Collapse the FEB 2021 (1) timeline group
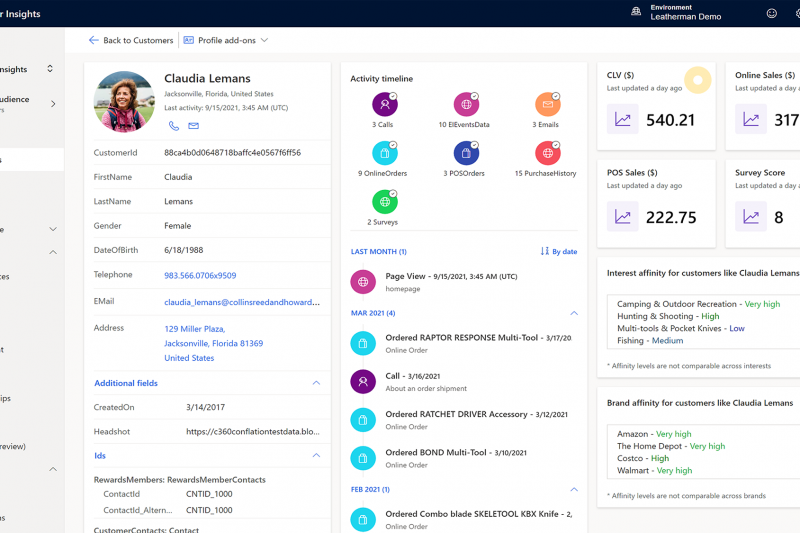800x533 pixels. coord(574,490)
